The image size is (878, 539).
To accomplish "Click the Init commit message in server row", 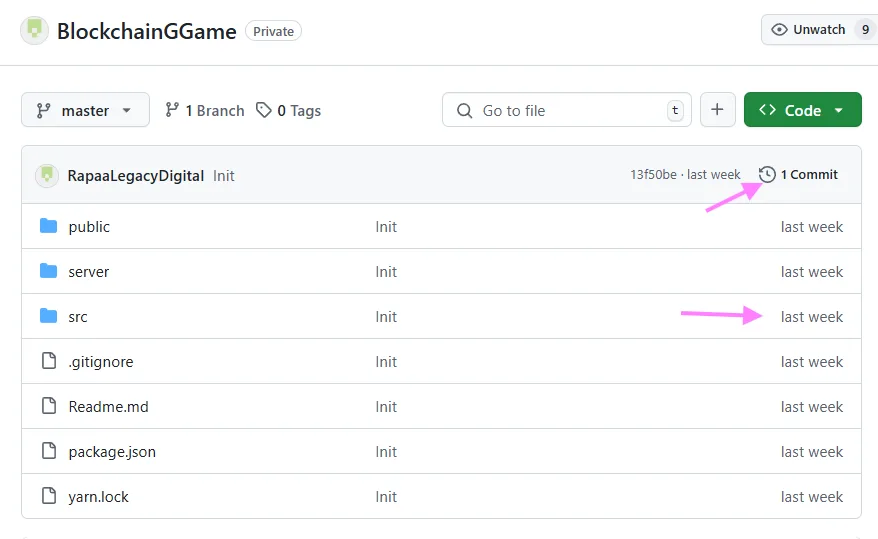I will pos(386,271).
